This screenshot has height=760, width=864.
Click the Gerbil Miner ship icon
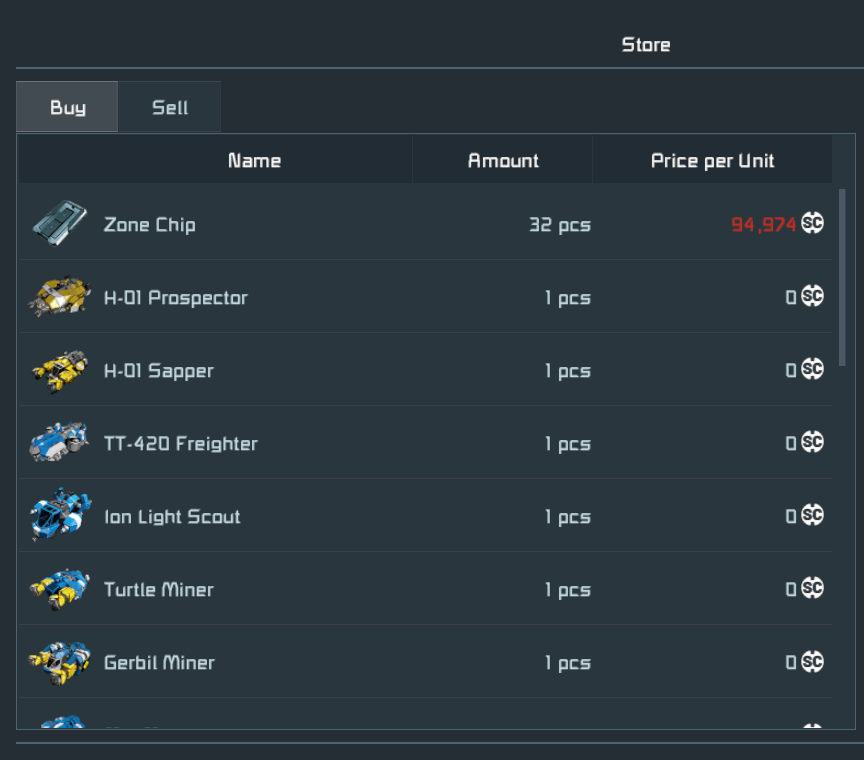click(60, 662)
